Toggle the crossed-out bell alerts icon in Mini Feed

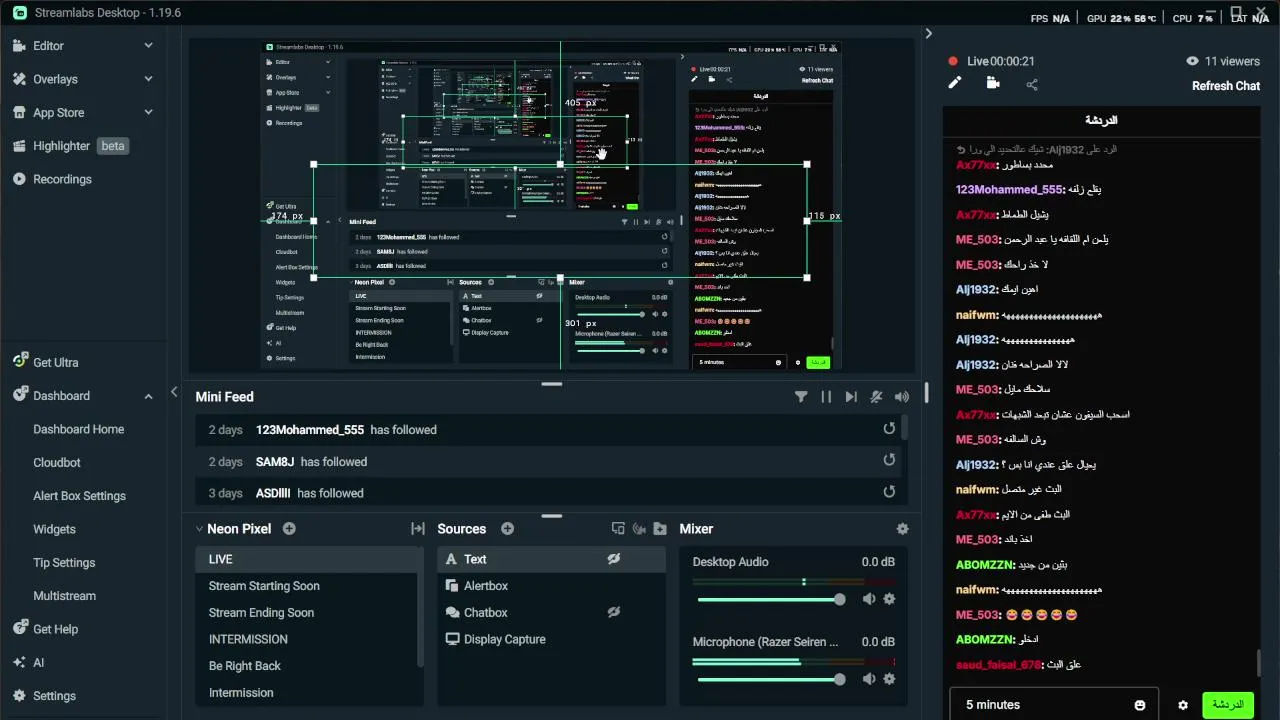(876, 397)
